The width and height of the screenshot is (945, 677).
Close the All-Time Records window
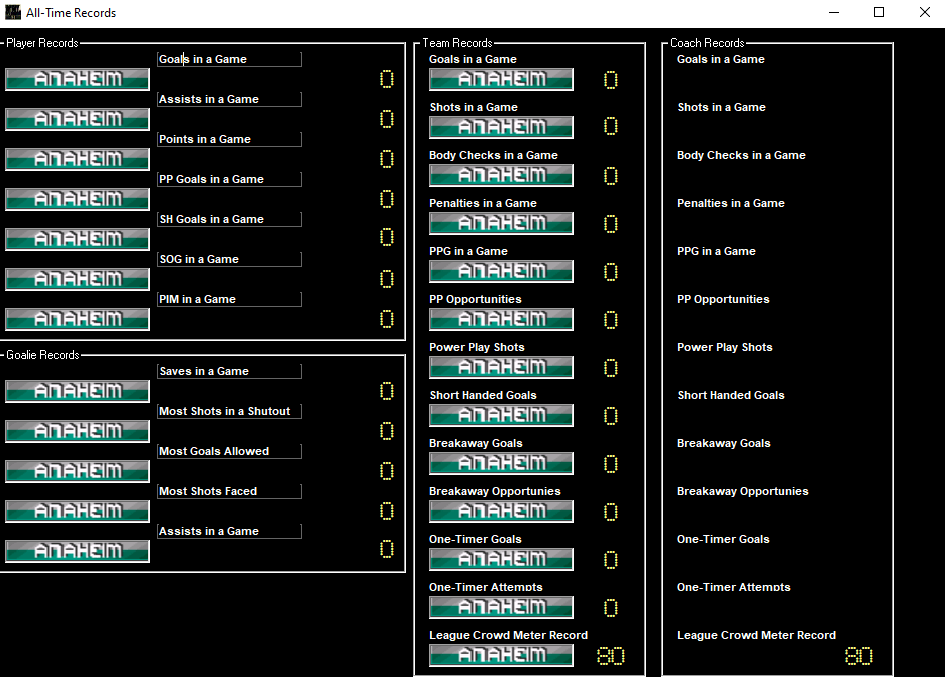924,13
